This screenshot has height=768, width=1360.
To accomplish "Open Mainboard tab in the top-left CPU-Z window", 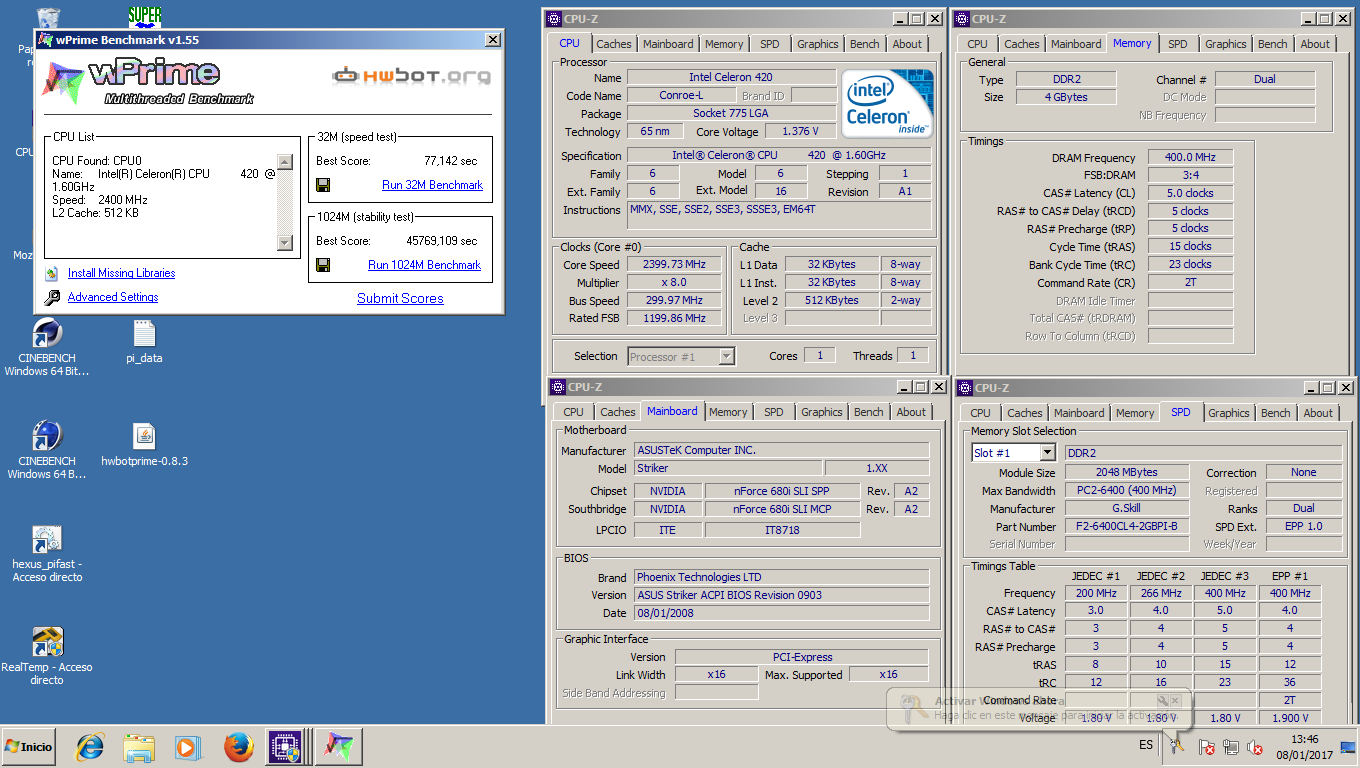I will 668,44.
